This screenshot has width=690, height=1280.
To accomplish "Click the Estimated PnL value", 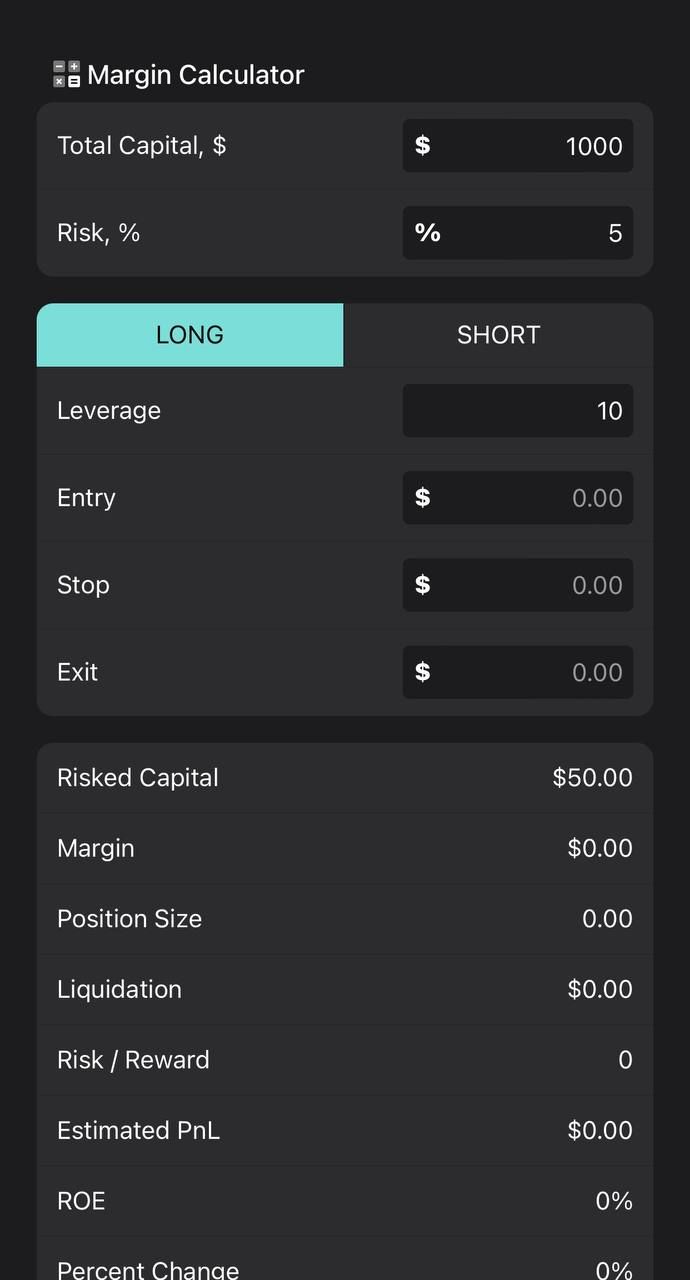I will [600, 1130].
